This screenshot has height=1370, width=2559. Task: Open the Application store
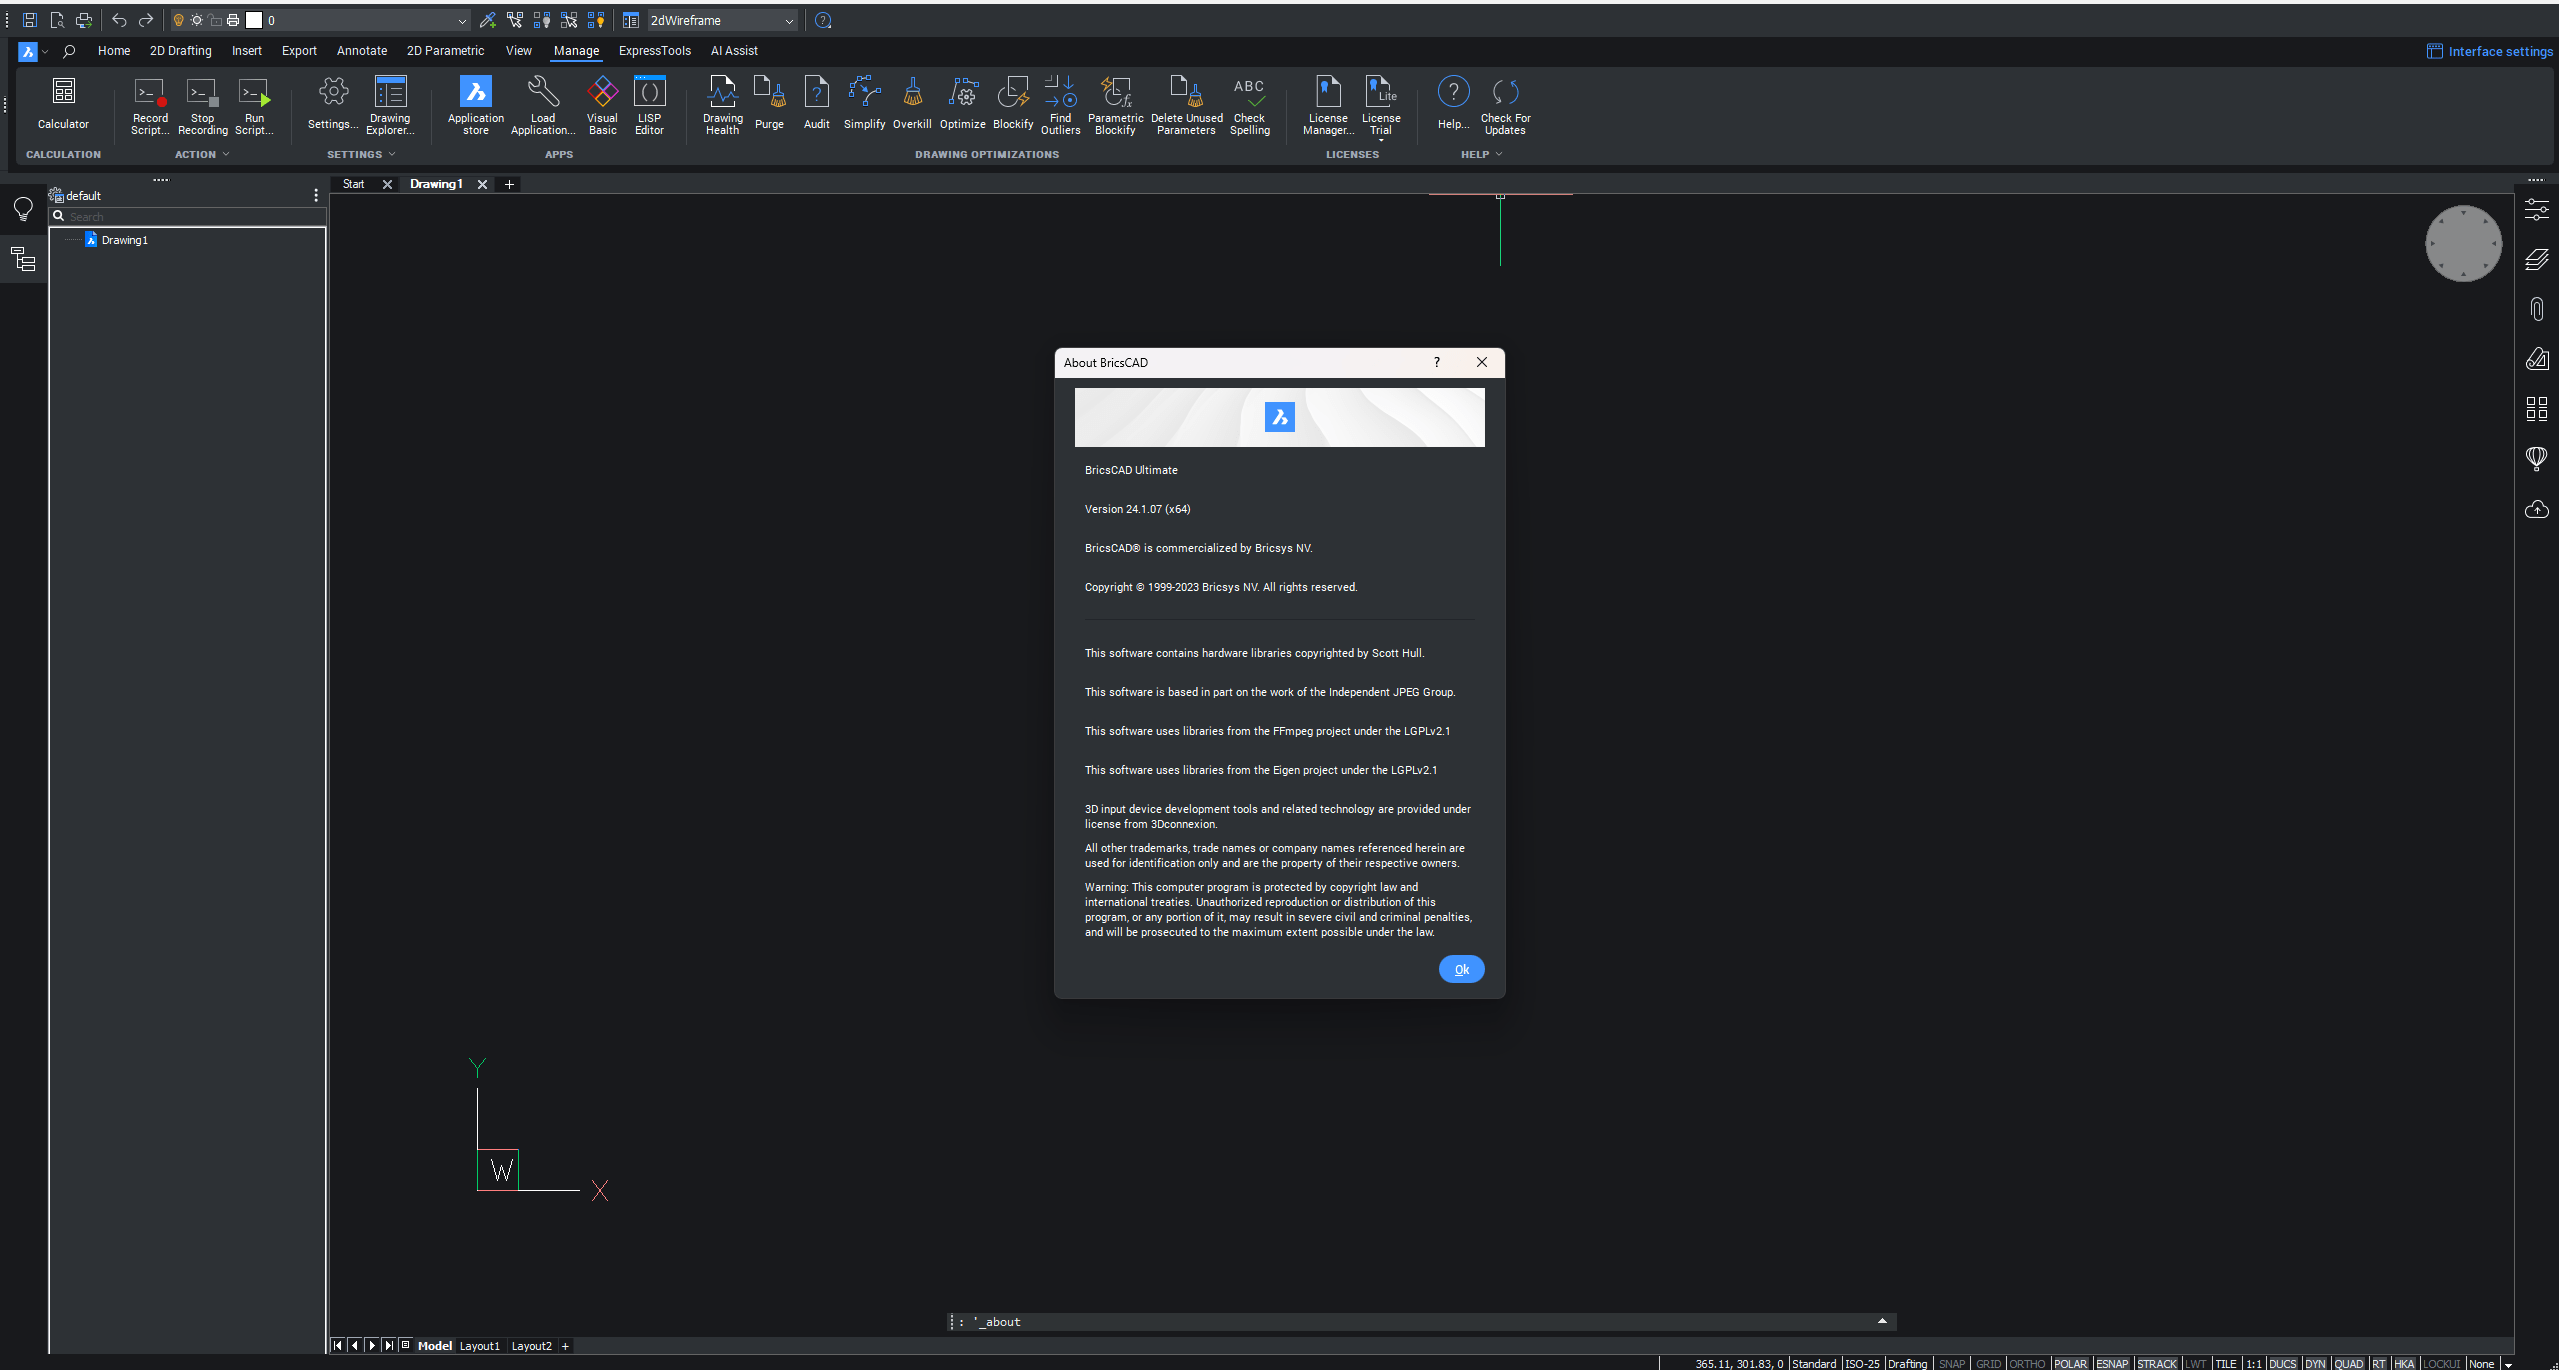[x=476, y=106]
